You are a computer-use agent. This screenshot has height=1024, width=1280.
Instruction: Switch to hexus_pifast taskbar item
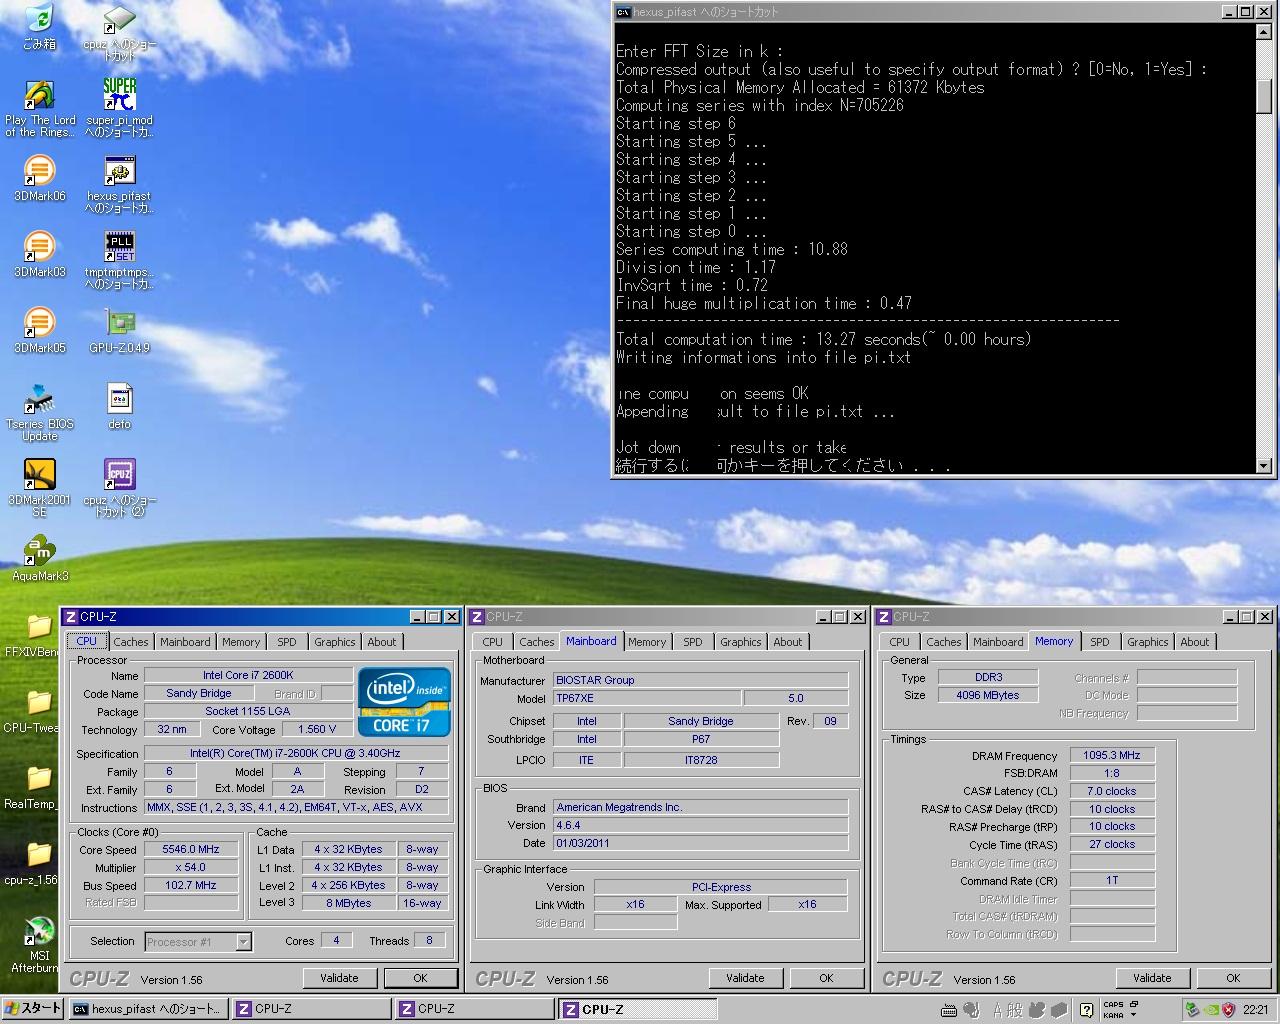pyautogui.click(x=148, y=1009)
